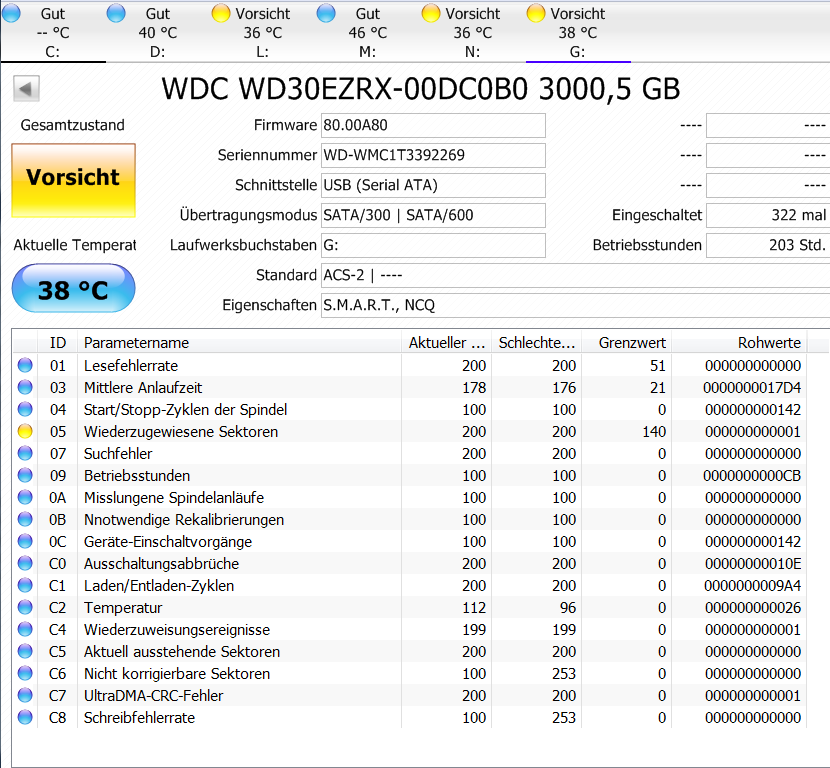Click status icon for Nicht korrigierbare Sektoren

(x=25, y=673)
